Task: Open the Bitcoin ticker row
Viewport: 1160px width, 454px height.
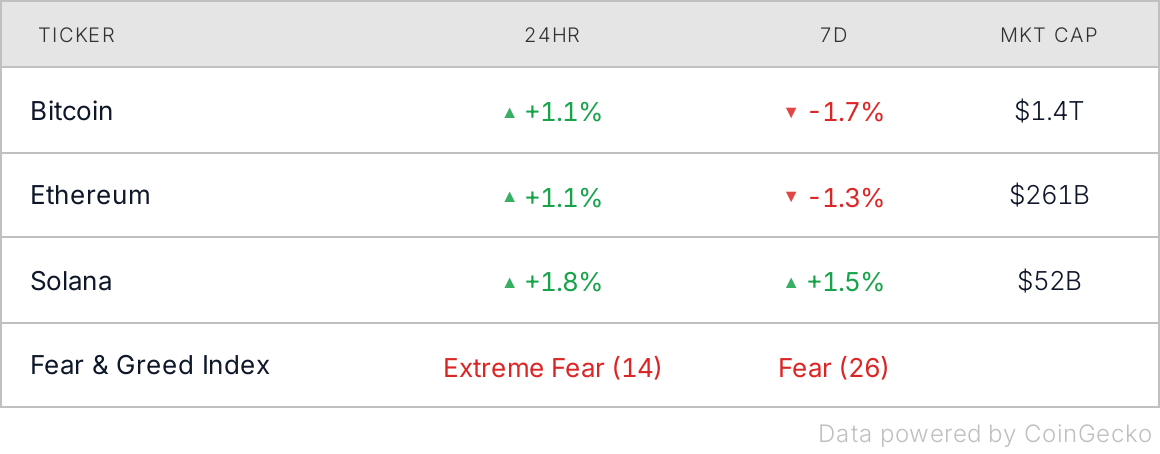Action: [580, 111]
